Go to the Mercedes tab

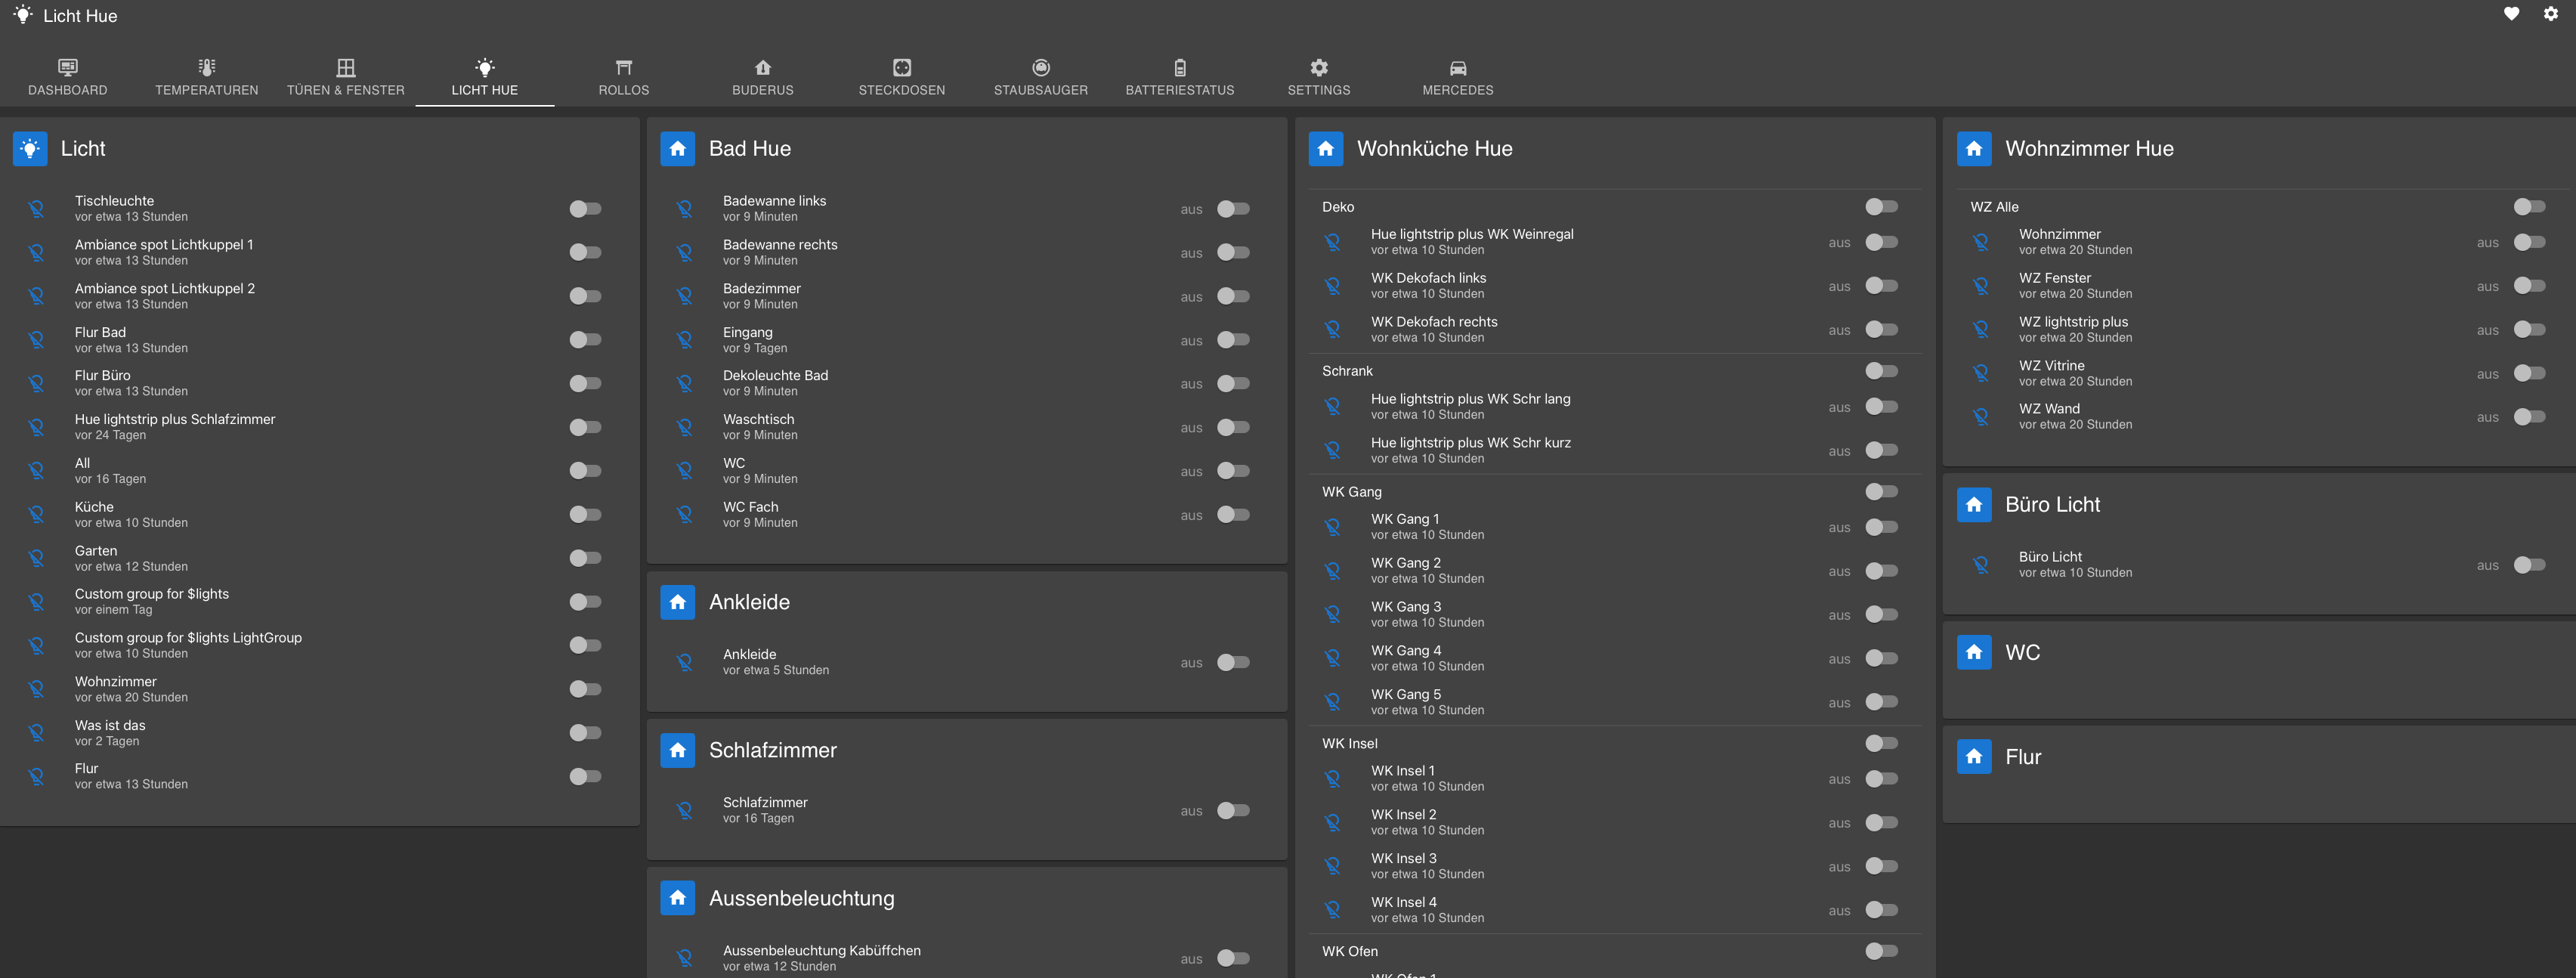1457,77
